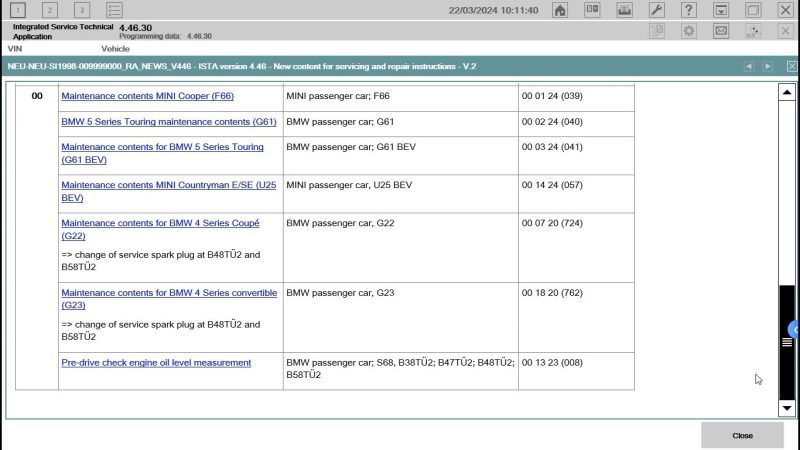Screen dimensions: 800x450
Task: Click the Integrated Service Technical Application title
Action: [x=63, y=32]
